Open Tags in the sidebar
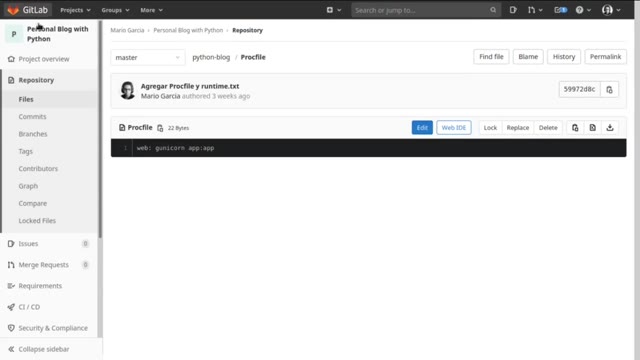Viewport: 640px width, 360px height. coord(25,151)
